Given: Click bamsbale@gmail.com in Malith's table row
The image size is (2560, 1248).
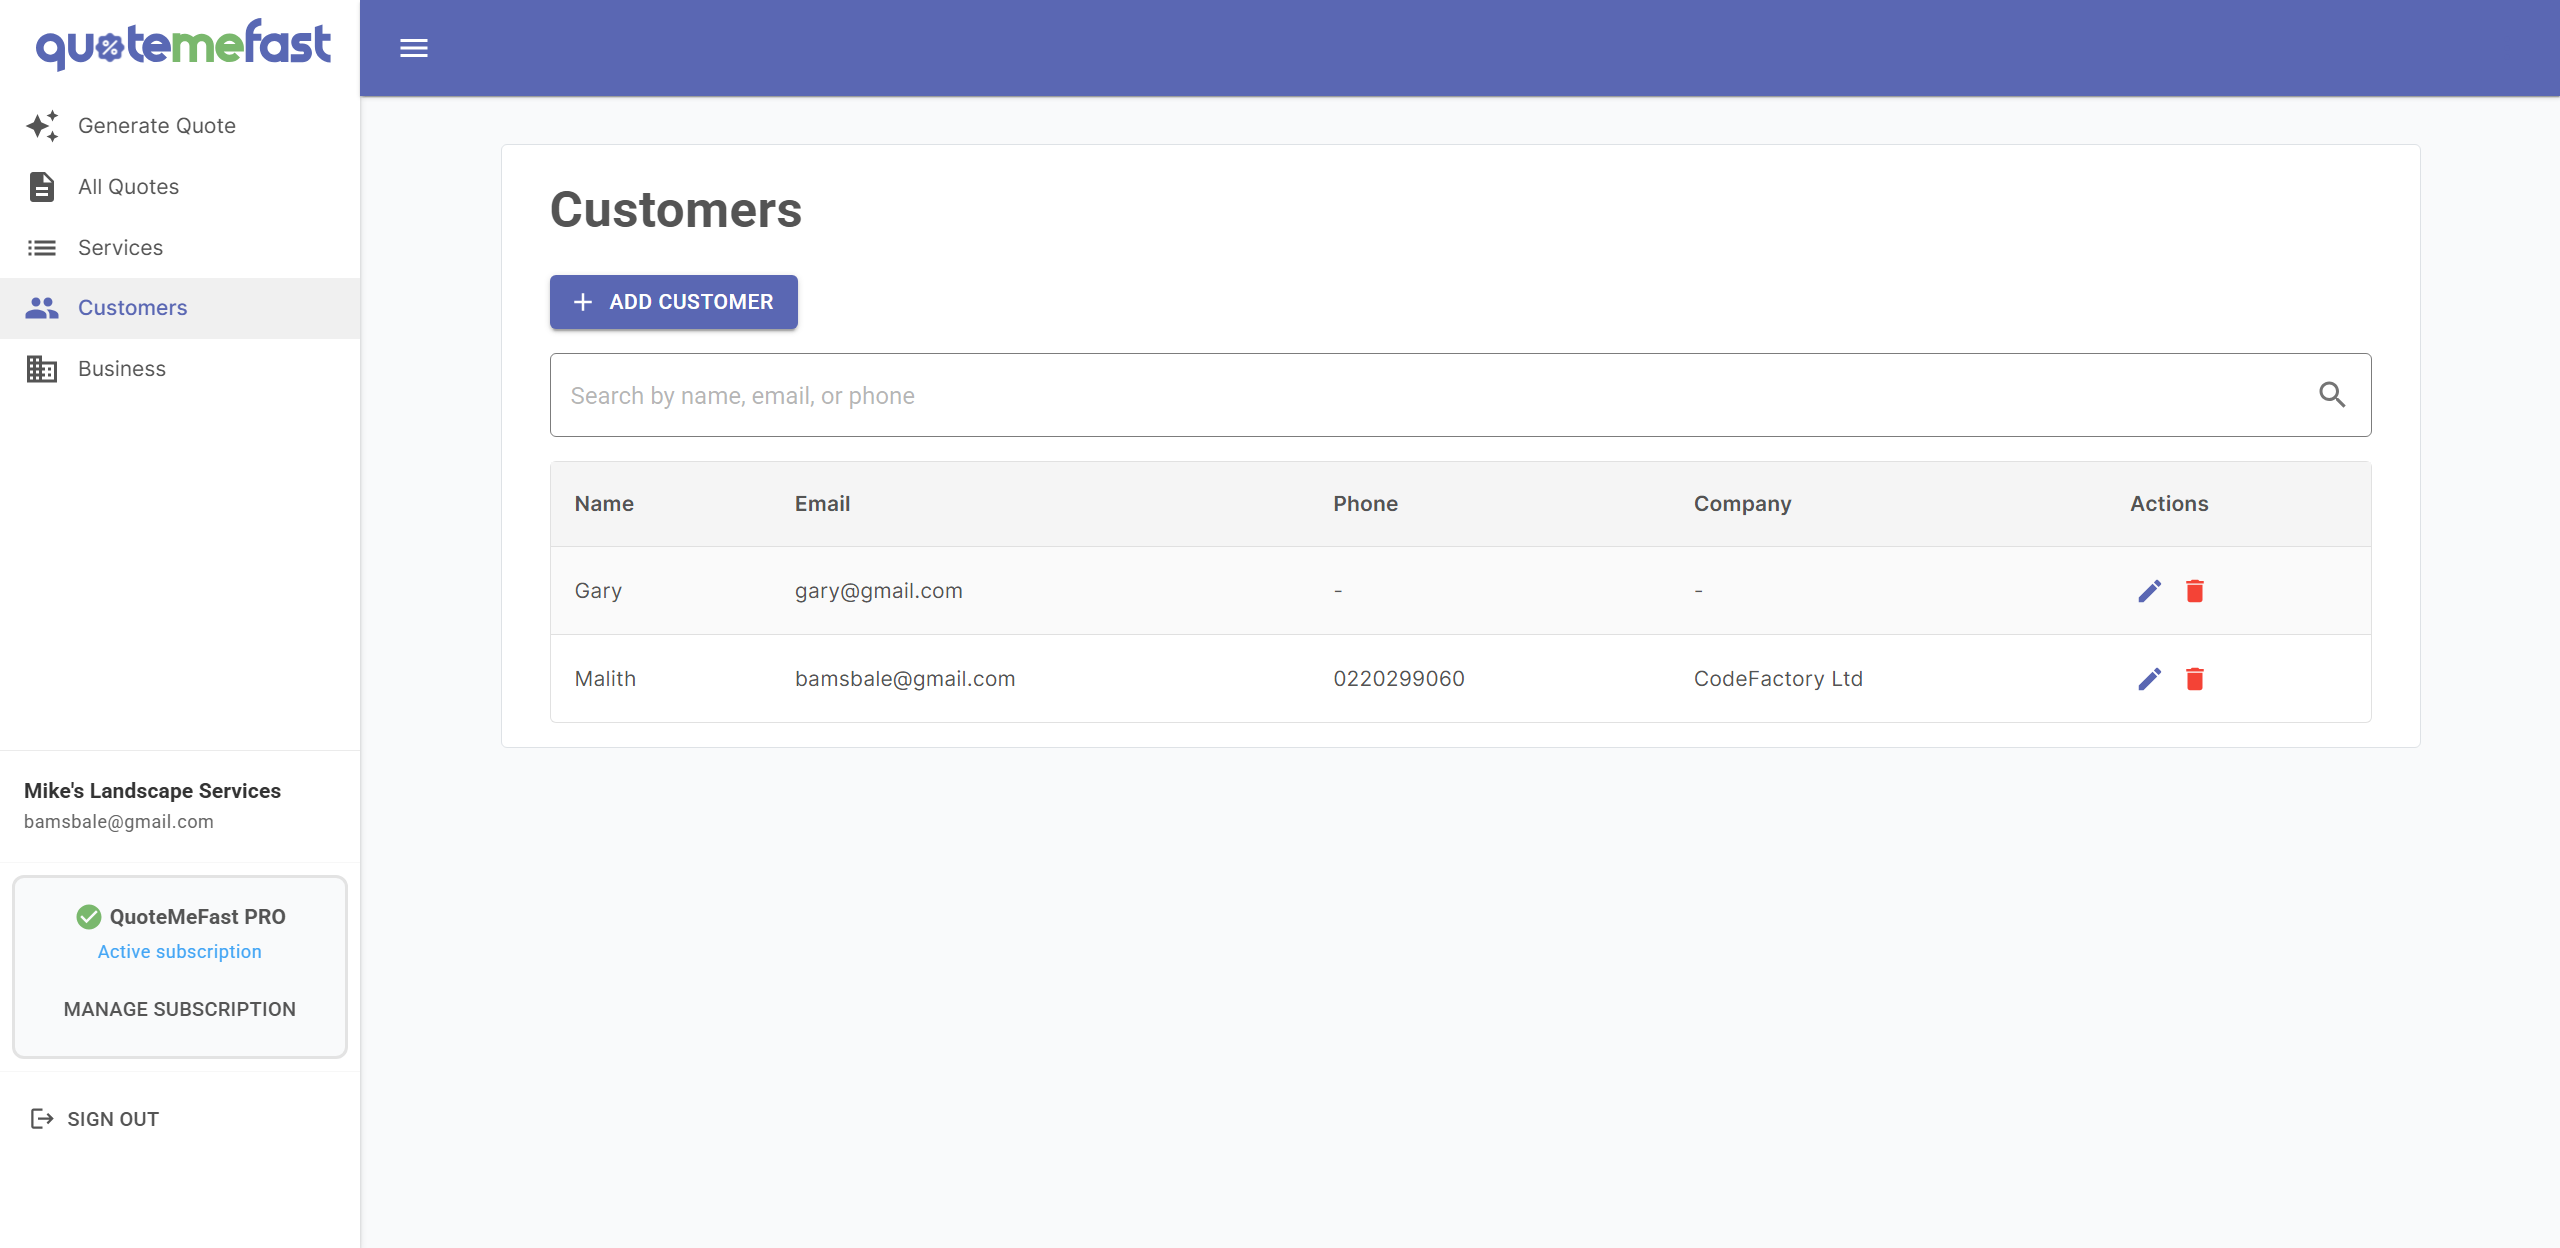Looking at the screenshot, I should coord(905,679).
